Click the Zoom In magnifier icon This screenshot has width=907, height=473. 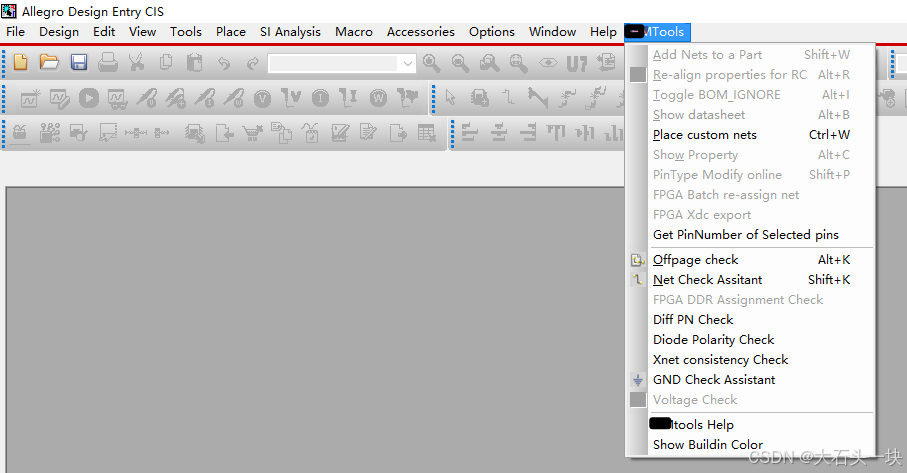point(432,62)
